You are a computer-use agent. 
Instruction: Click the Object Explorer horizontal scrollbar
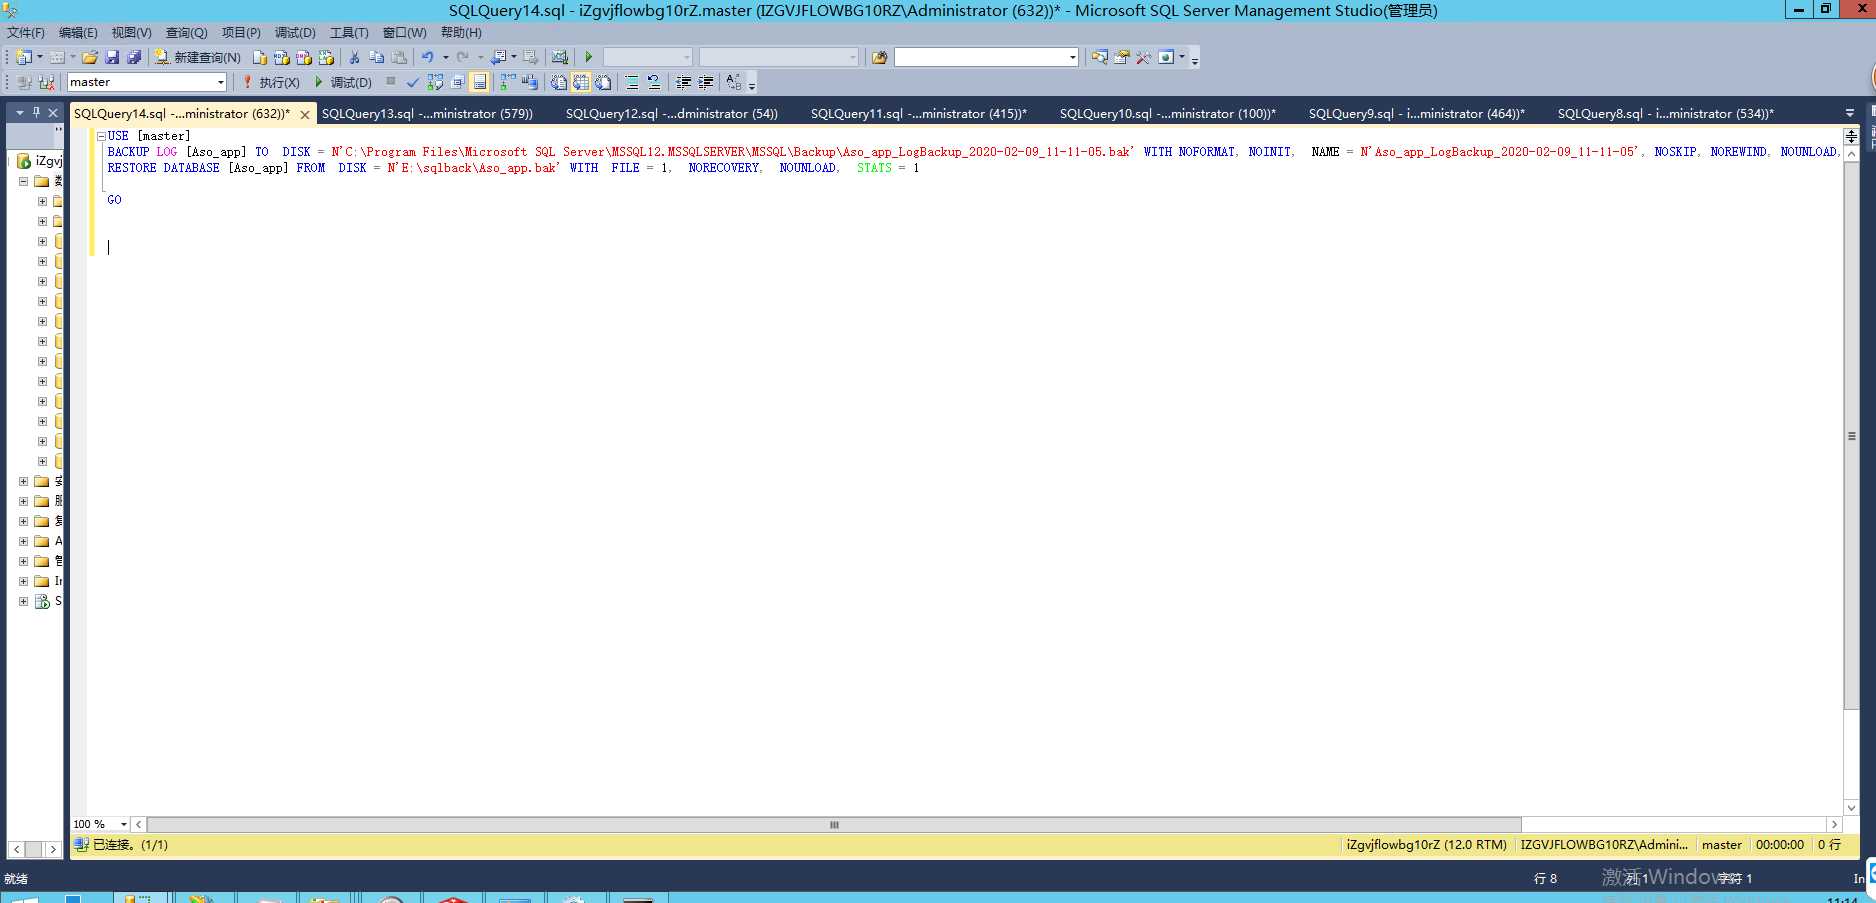34,849
